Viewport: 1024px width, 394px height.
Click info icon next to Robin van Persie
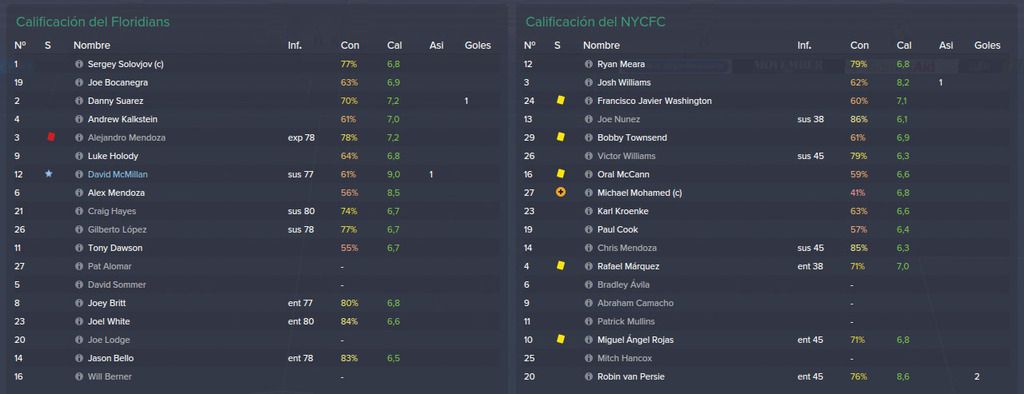588,376
